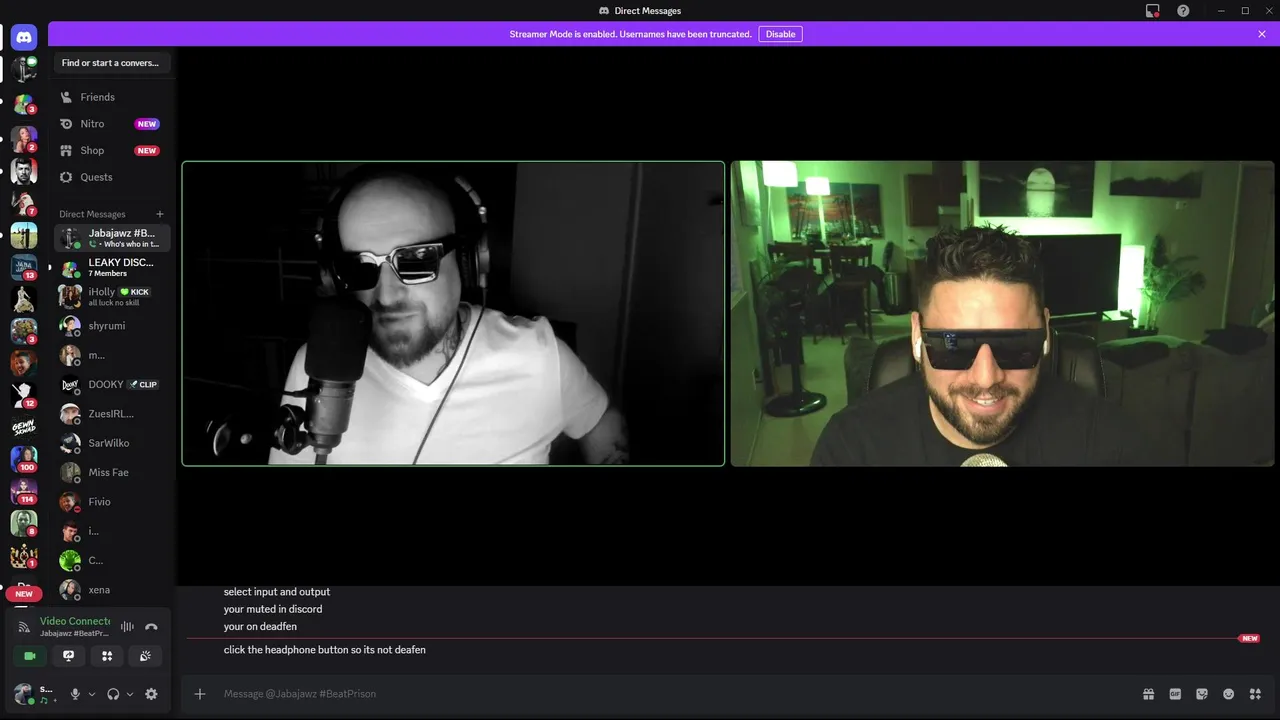Open Jabajawz #B... direct message

[112, 238]
